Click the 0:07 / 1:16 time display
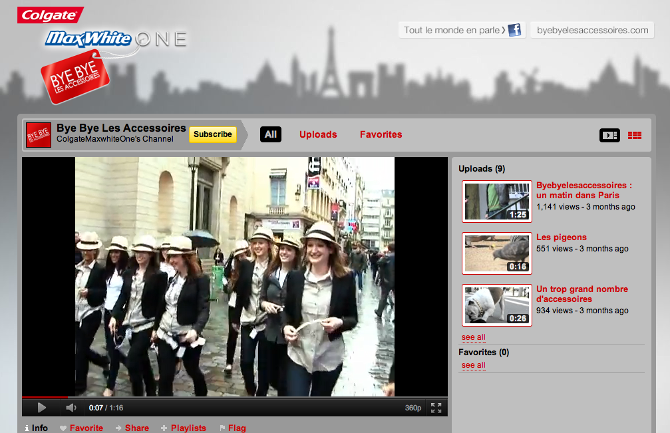 click(x=106, y=408)
